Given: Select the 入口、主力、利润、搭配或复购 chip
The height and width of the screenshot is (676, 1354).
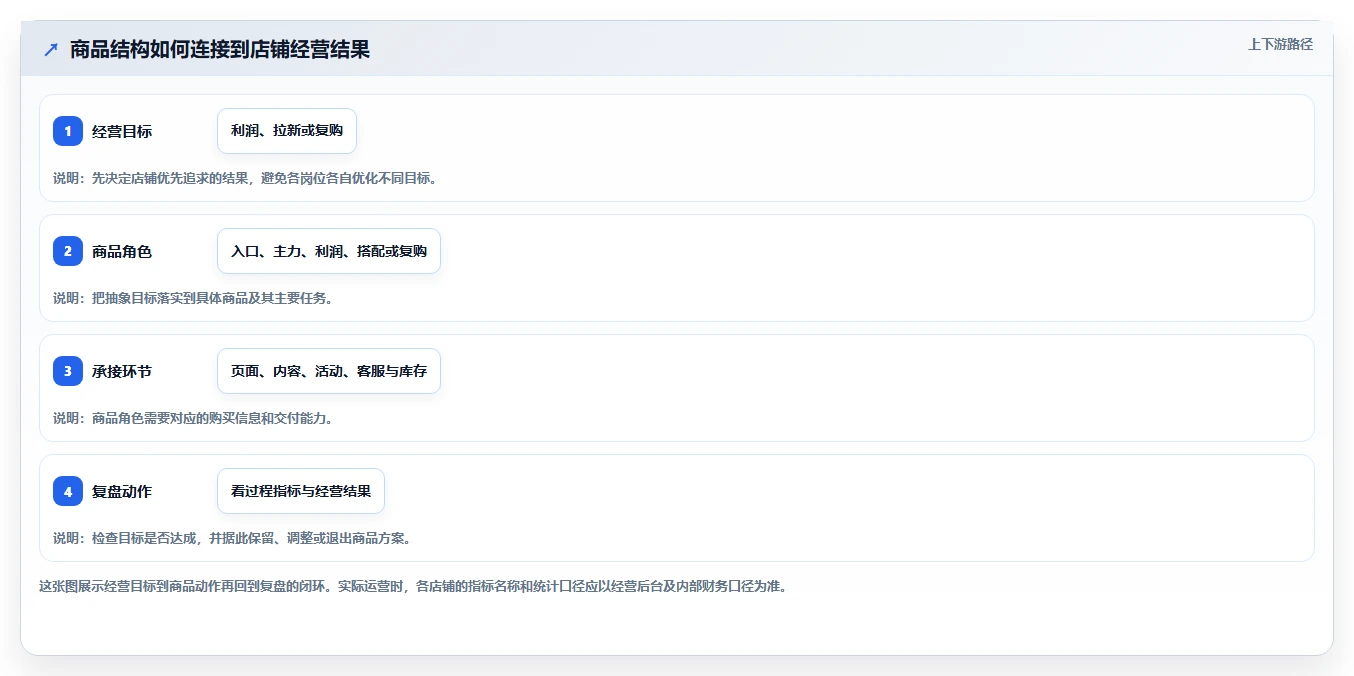Looking at the screenshot, I should pos(329,251).
